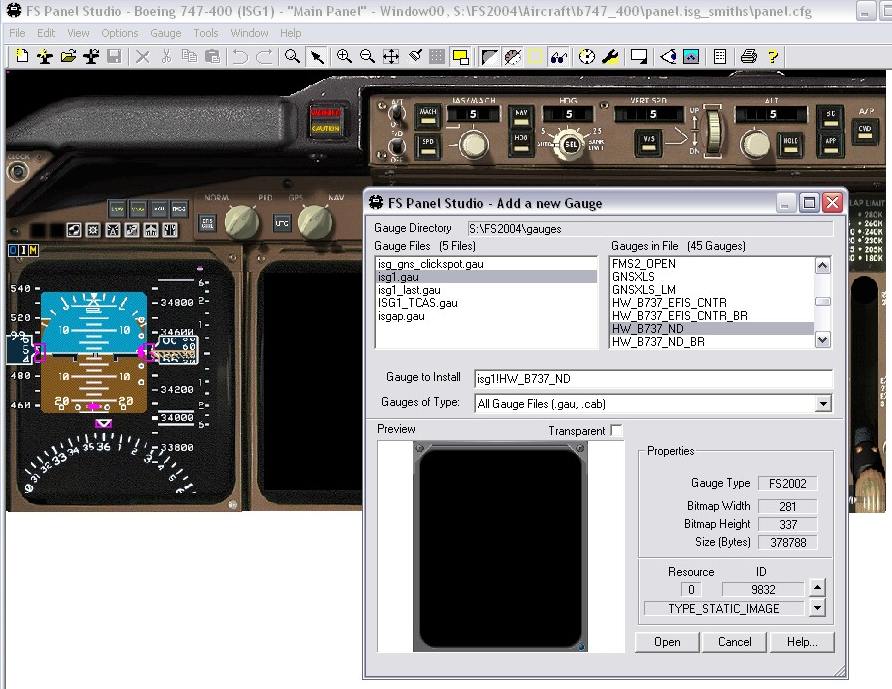
Task: Click the resource ID up arrow
Action: tap(817, 587)
